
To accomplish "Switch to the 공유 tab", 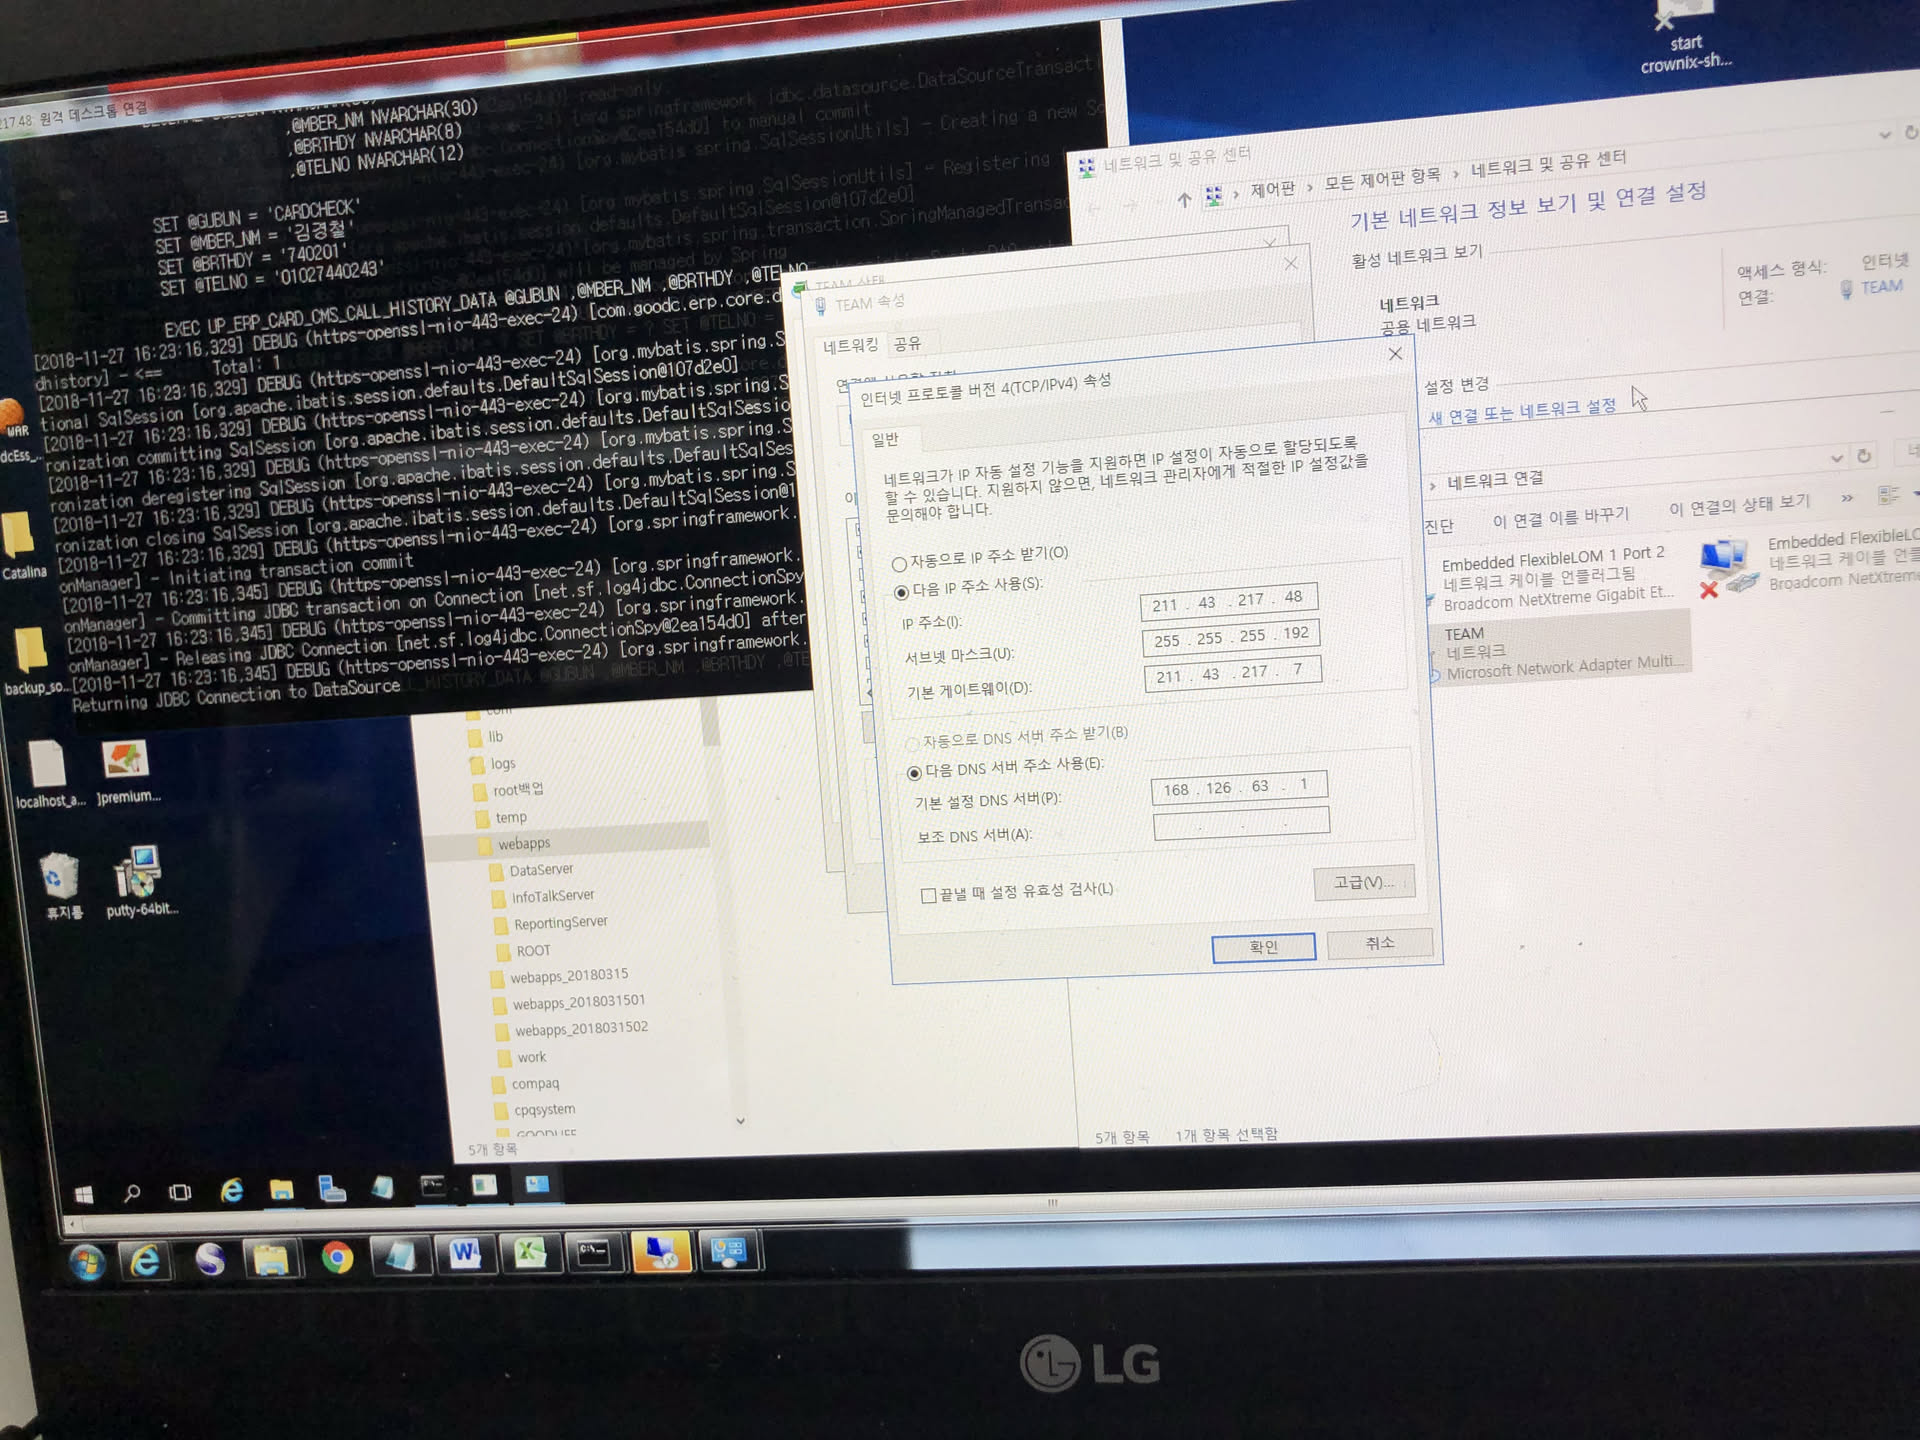I will pos(907,344).
